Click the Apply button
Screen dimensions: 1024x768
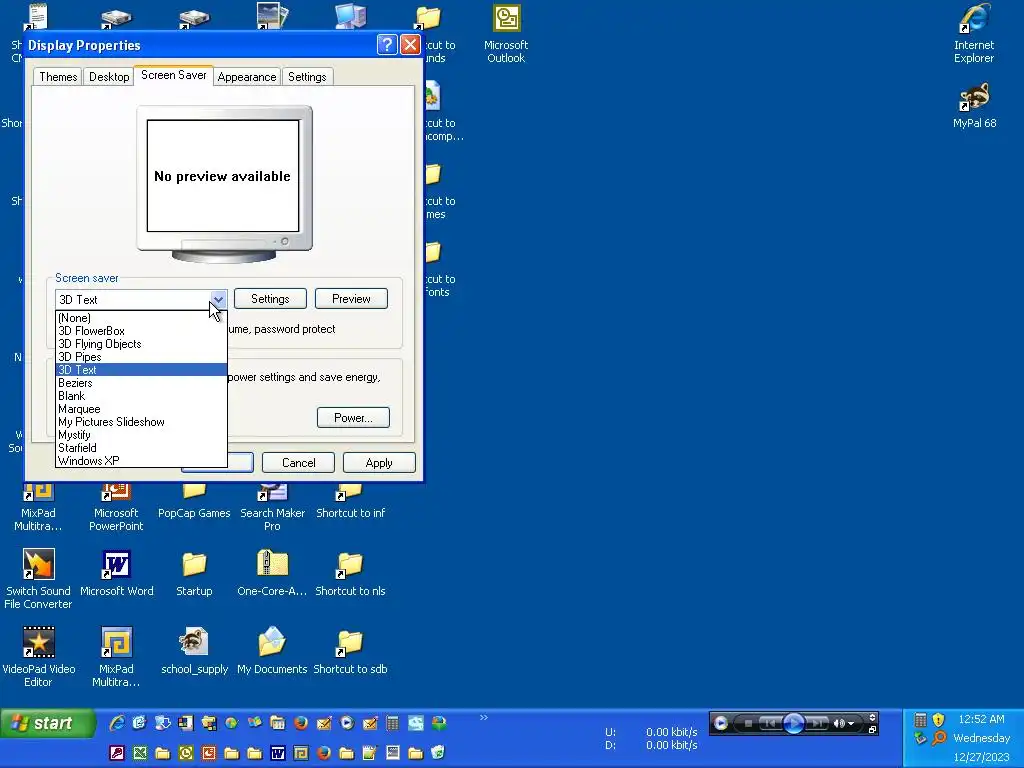pos(379,462)
